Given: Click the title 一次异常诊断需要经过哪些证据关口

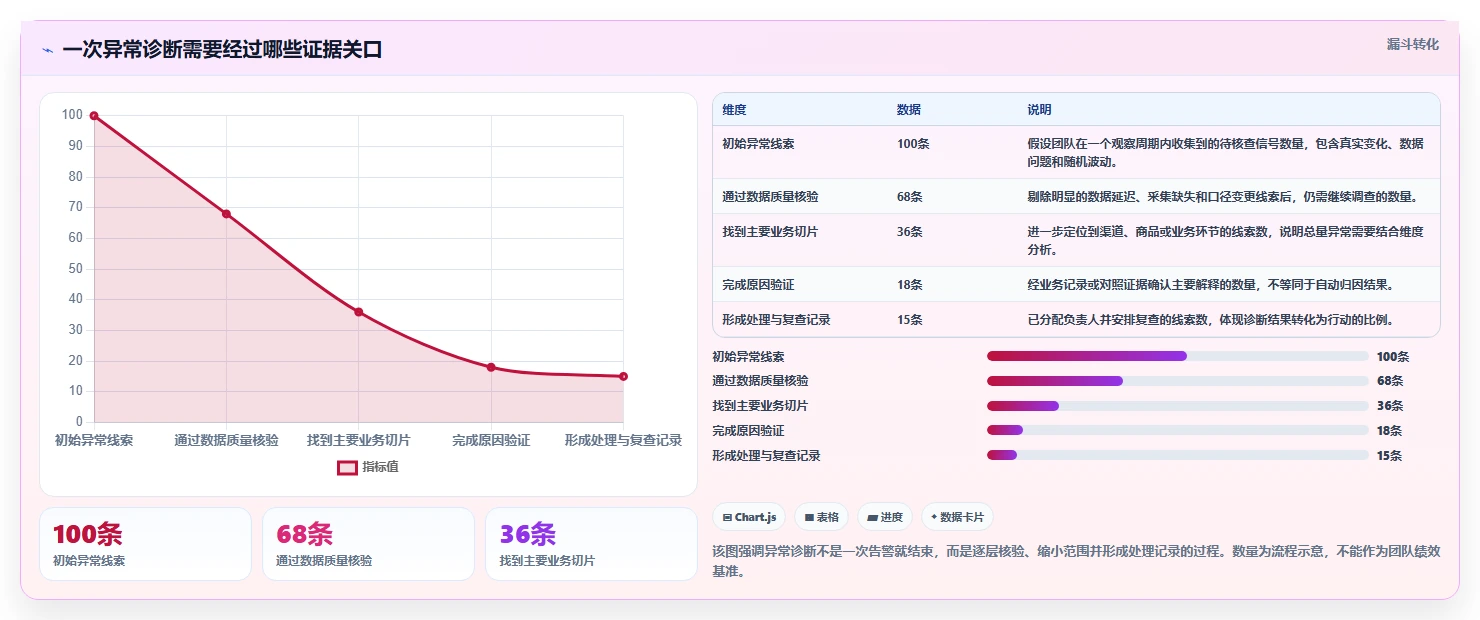Looking at the screenshot, I should (222, 50).
